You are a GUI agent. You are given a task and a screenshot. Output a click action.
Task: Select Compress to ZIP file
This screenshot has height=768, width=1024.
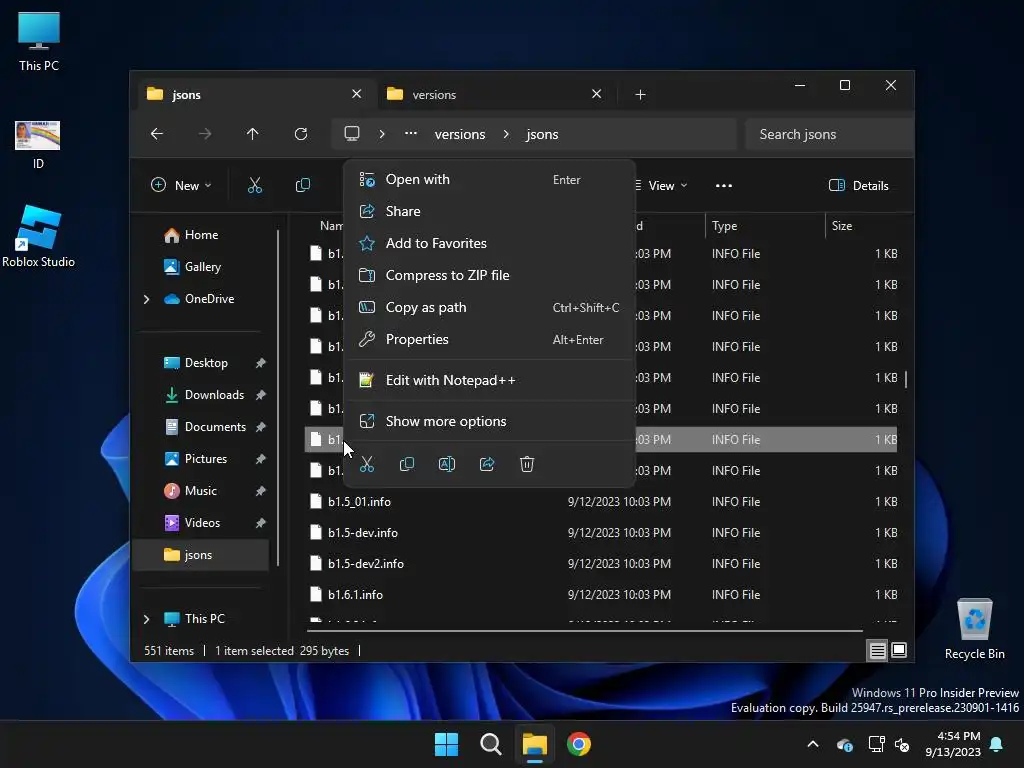point(490,275)
